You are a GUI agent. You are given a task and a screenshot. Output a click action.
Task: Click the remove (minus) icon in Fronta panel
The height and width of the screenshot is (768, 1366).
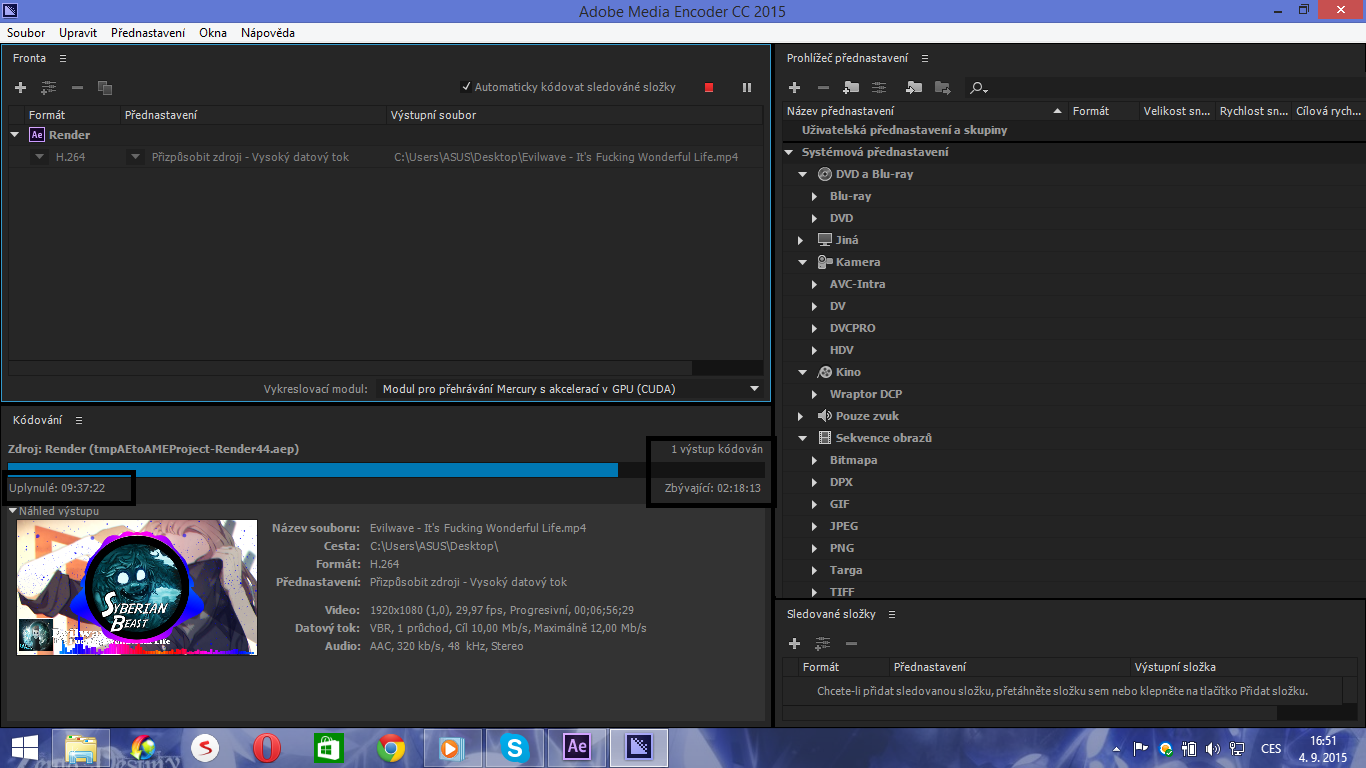[x=77, y=88]
